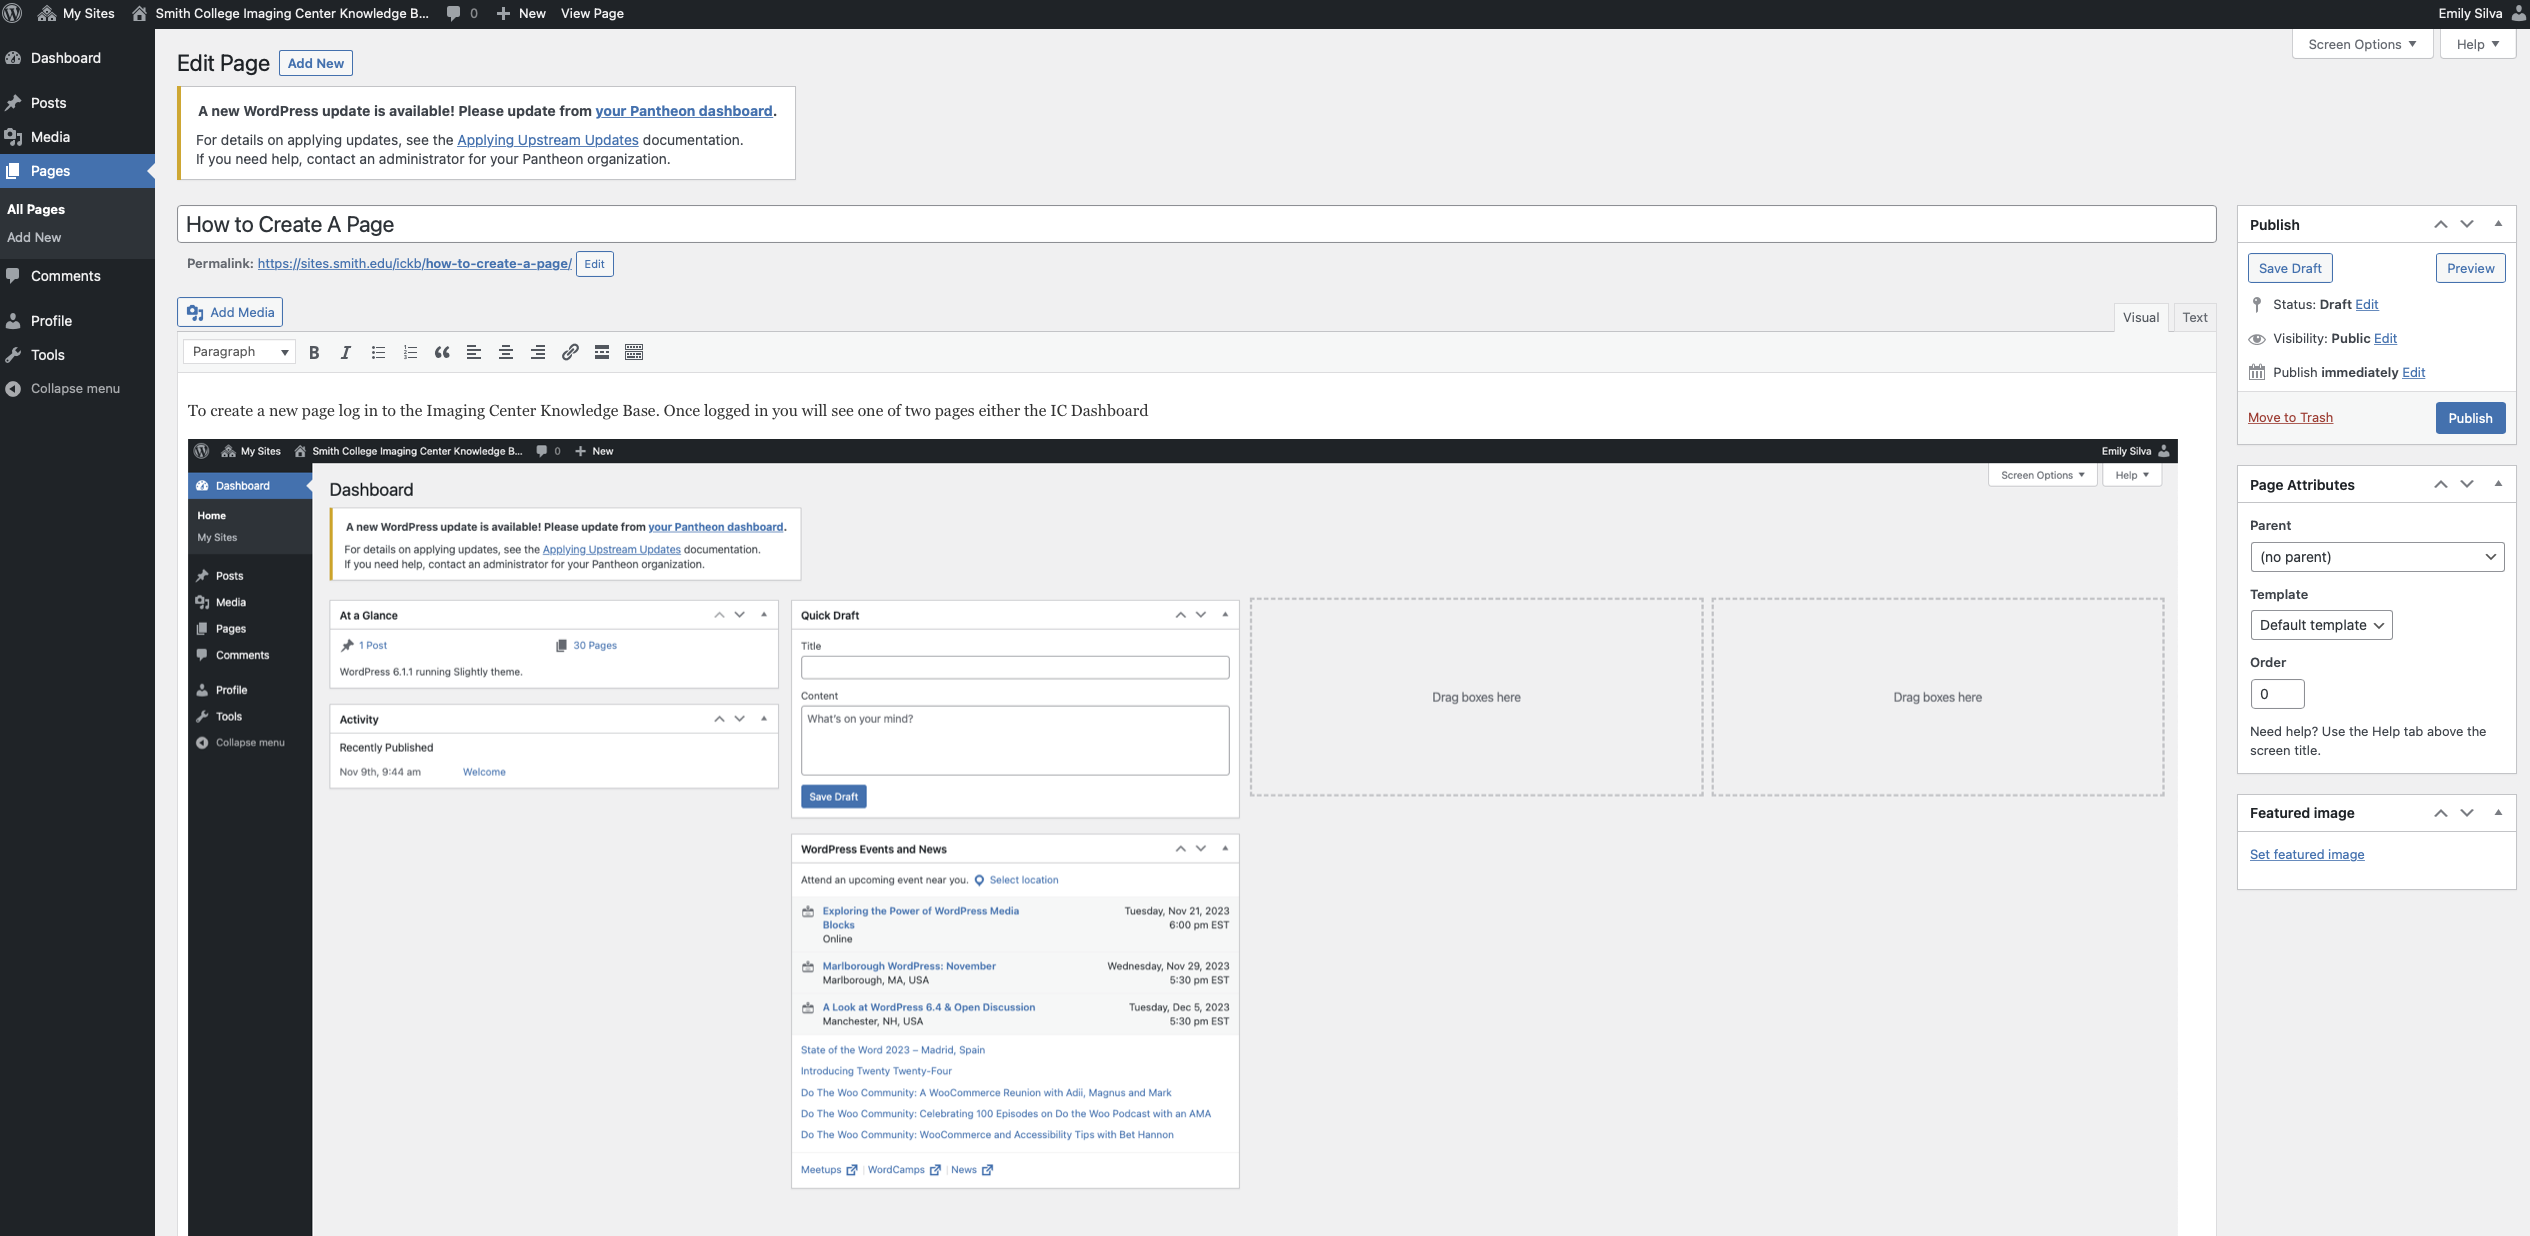Image resolution: width=2530 pixels, height=1236 pixels.
Task: Click the comments bubble in admin bar
Action: point(462,13)
